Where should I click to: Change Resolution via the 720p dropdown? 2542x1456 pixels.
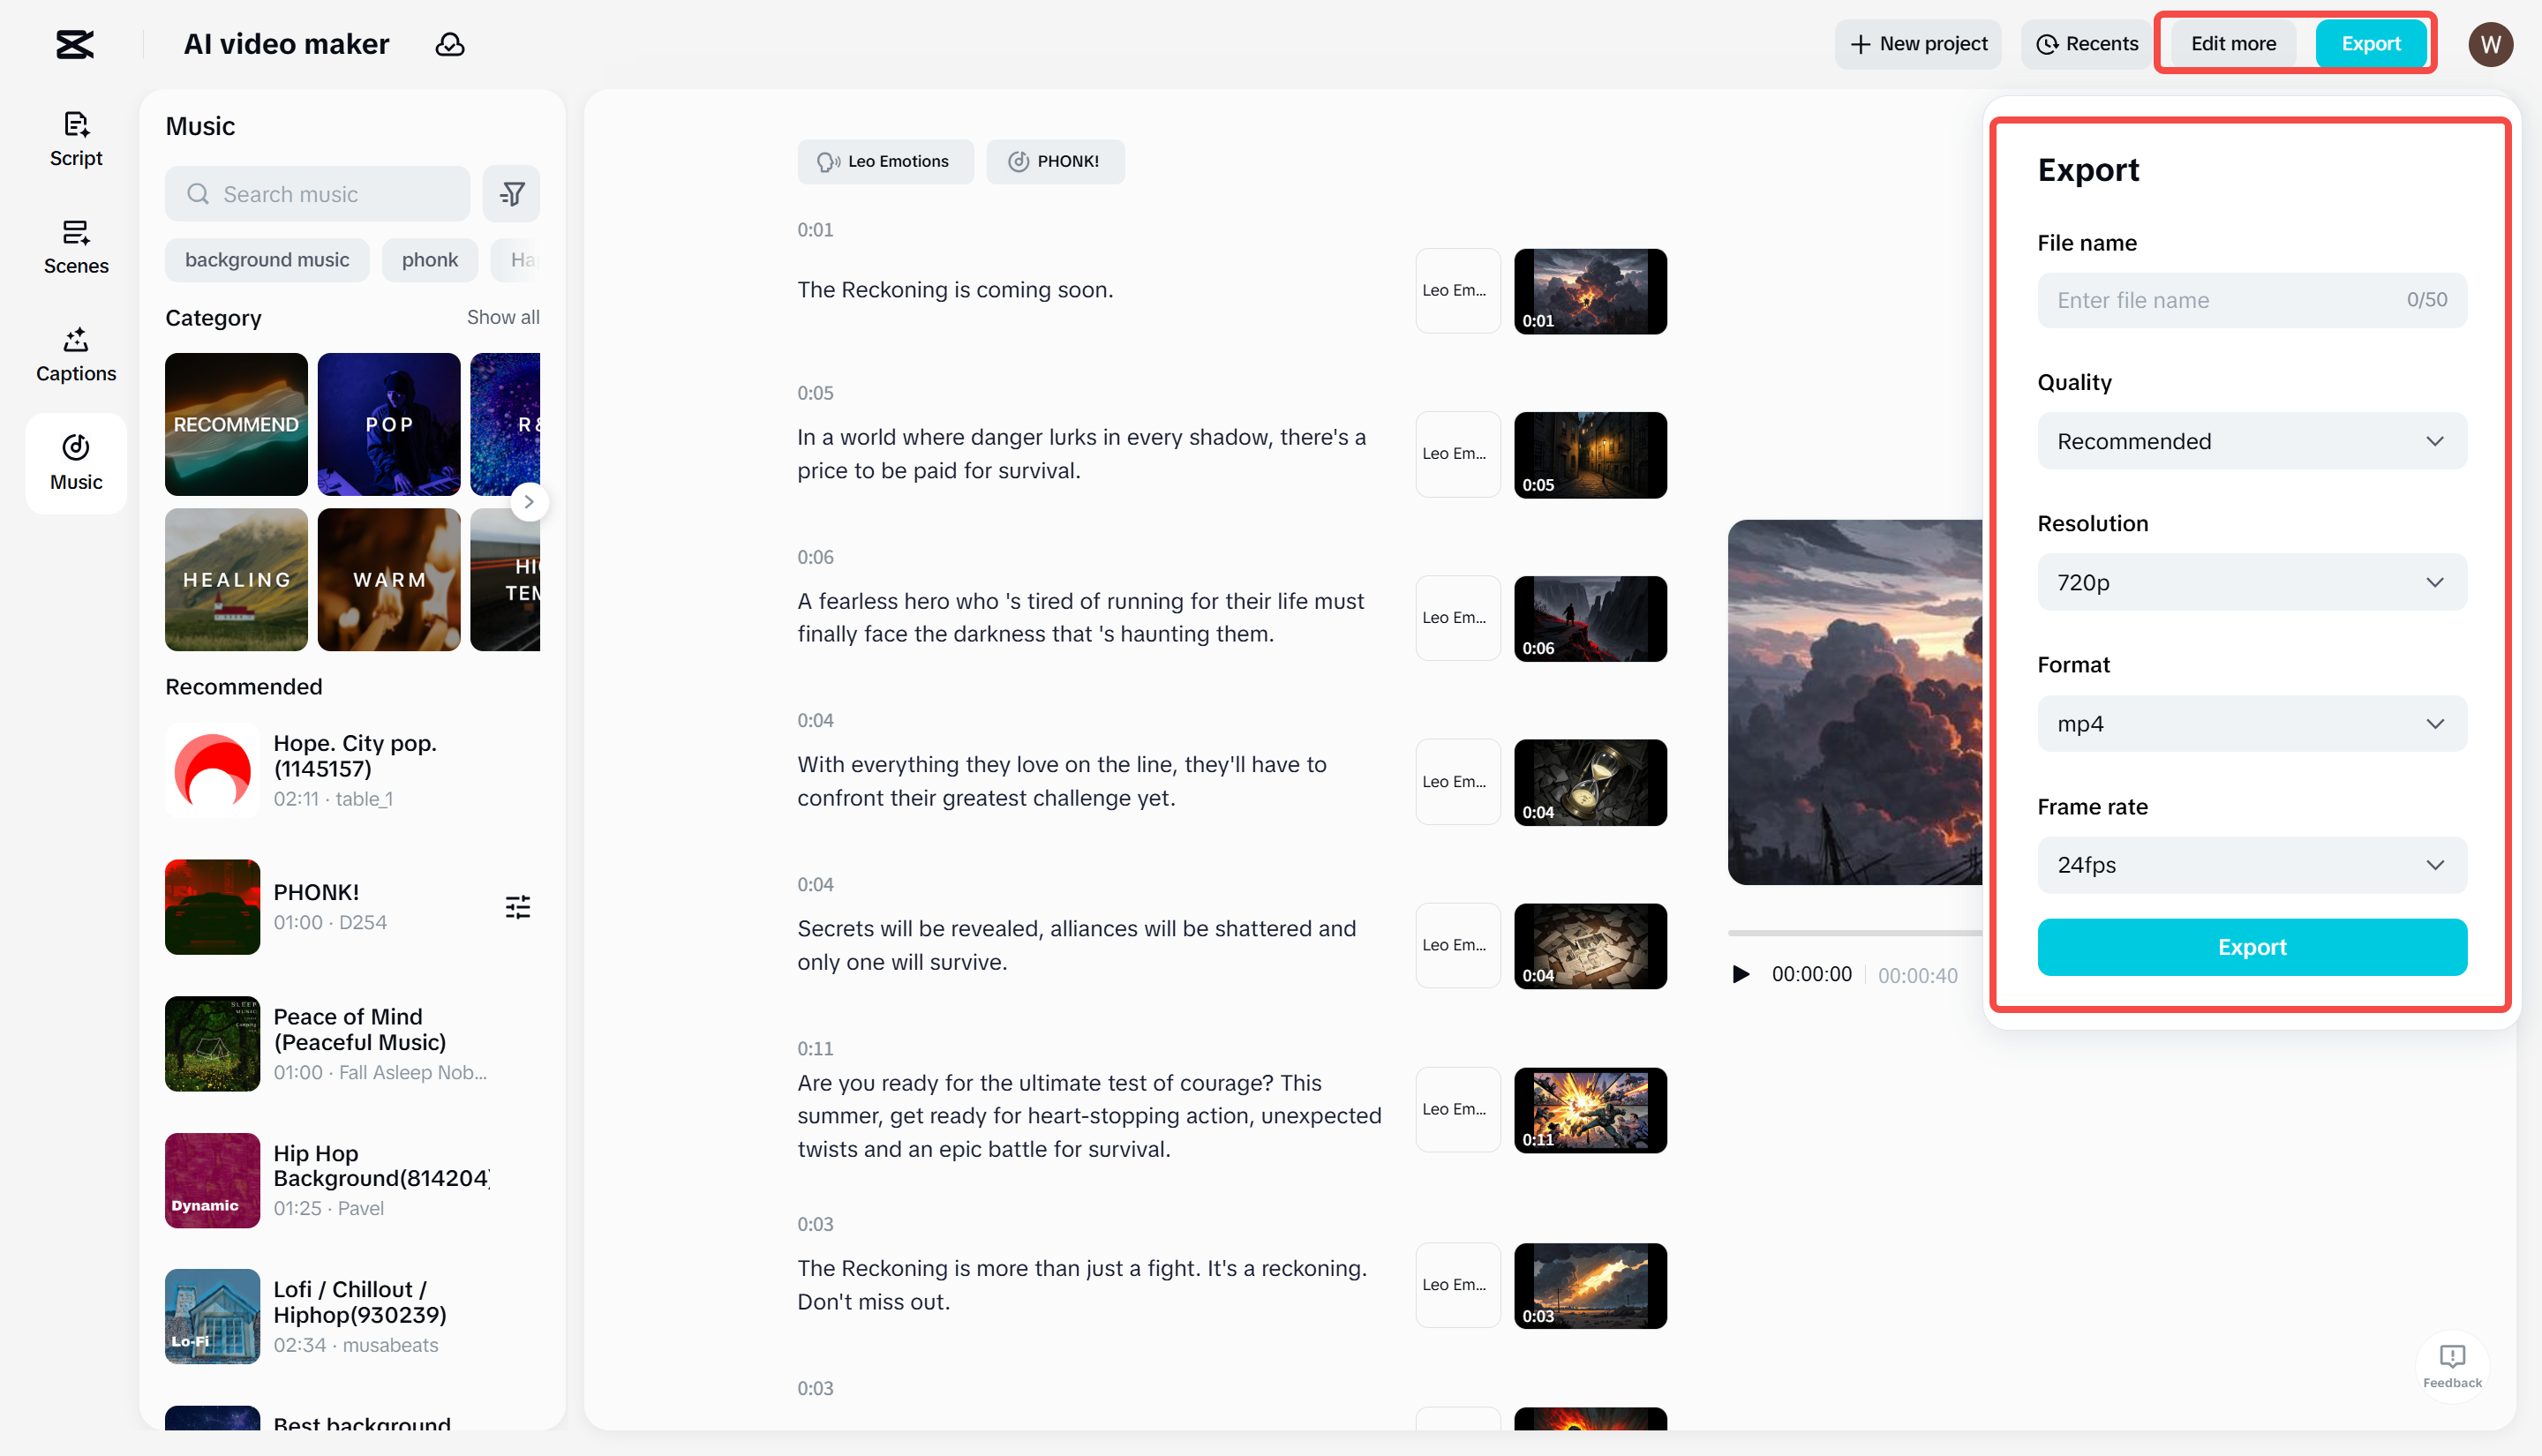2250,582
